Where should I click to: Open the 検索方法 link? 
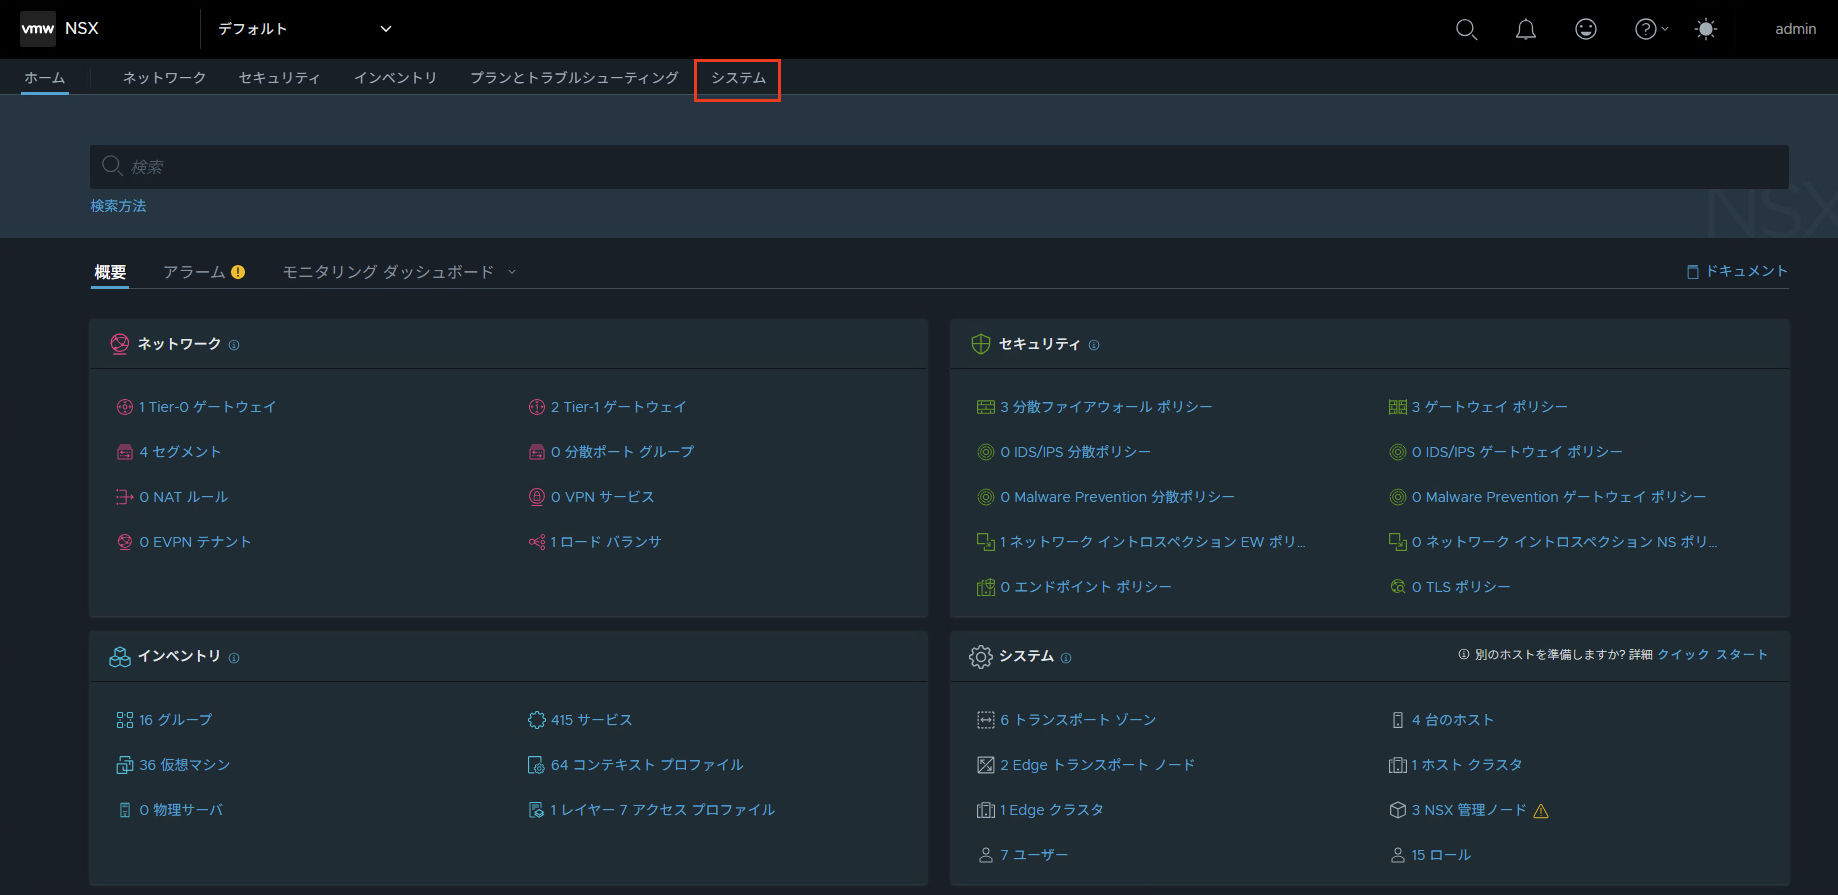[x=118, y=206]
